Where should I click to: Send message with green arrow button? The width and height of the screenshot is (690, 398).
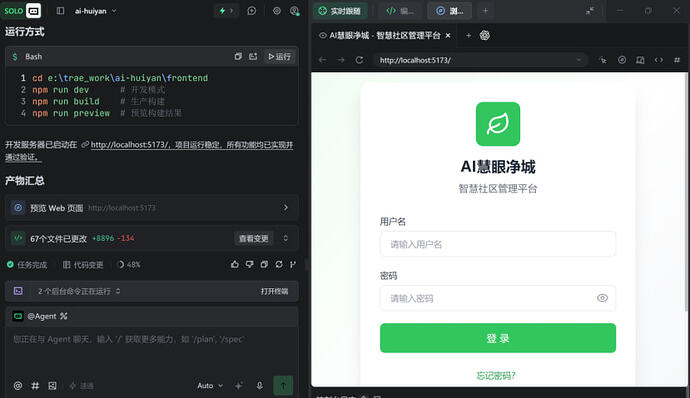pyautogui.click(x=283, y=386)
